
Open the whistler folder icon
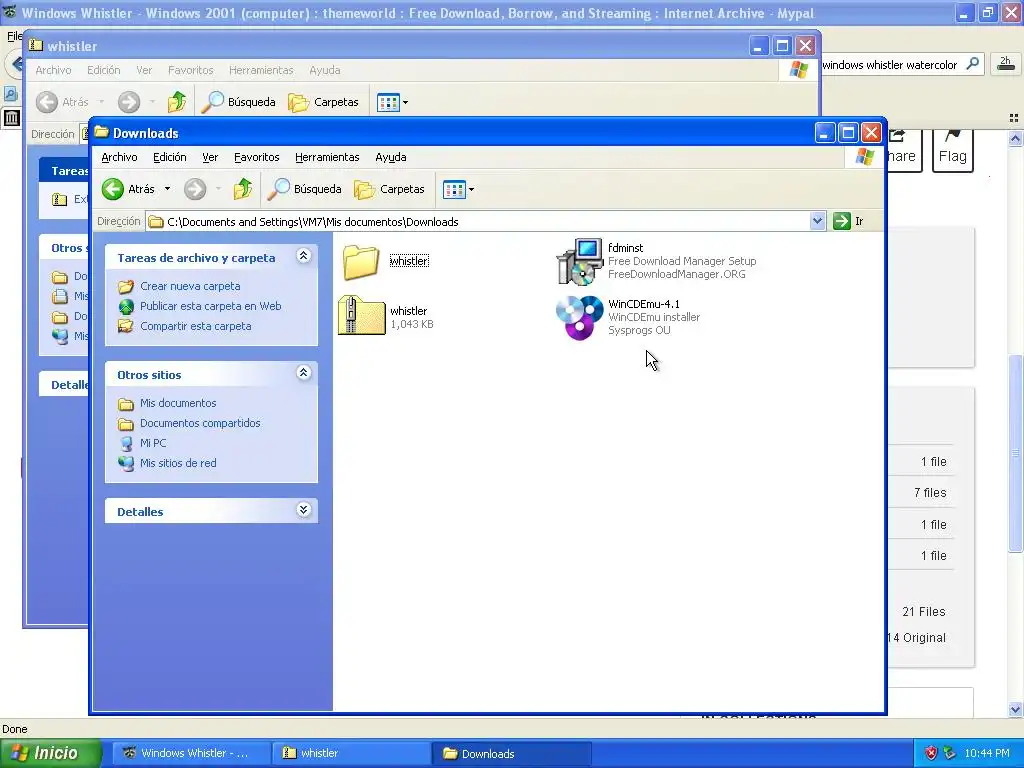361,262
